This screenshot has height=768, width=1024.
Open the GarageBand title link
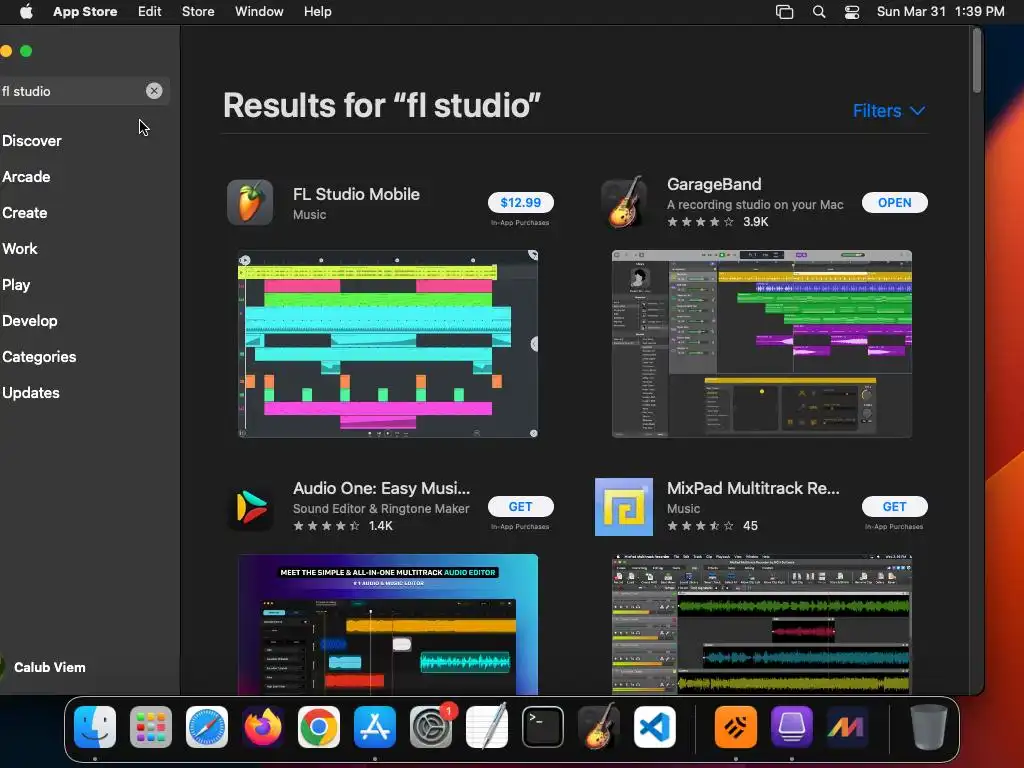714,184
